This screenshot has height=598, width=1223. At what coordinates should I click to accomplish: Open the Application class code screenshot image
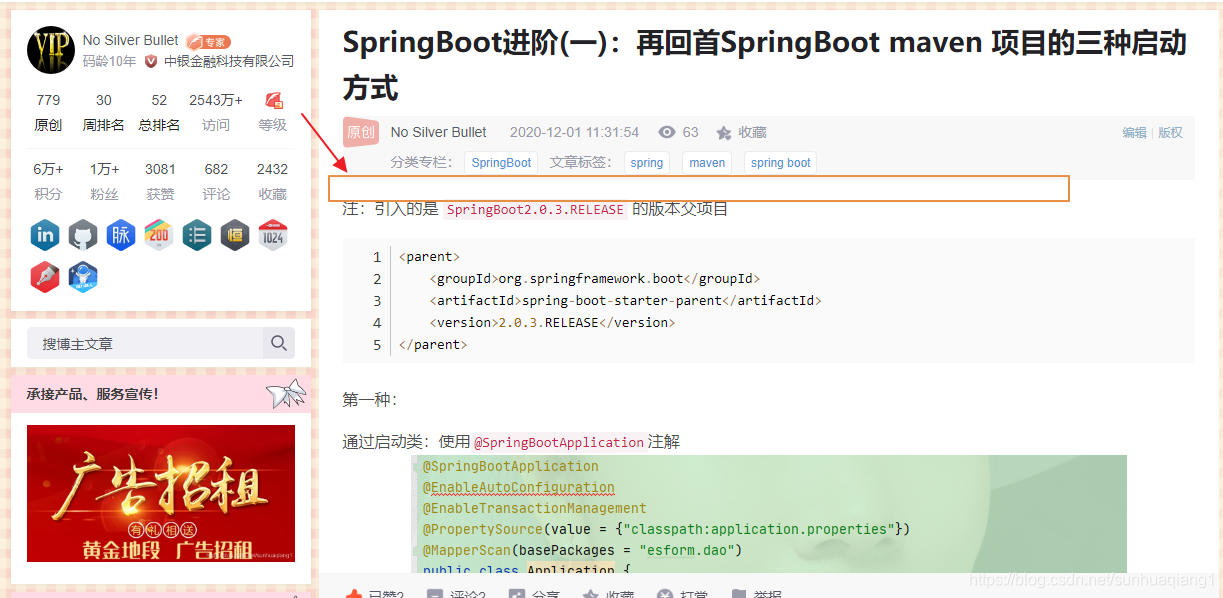pyautogui.click(x=768, y=514)
